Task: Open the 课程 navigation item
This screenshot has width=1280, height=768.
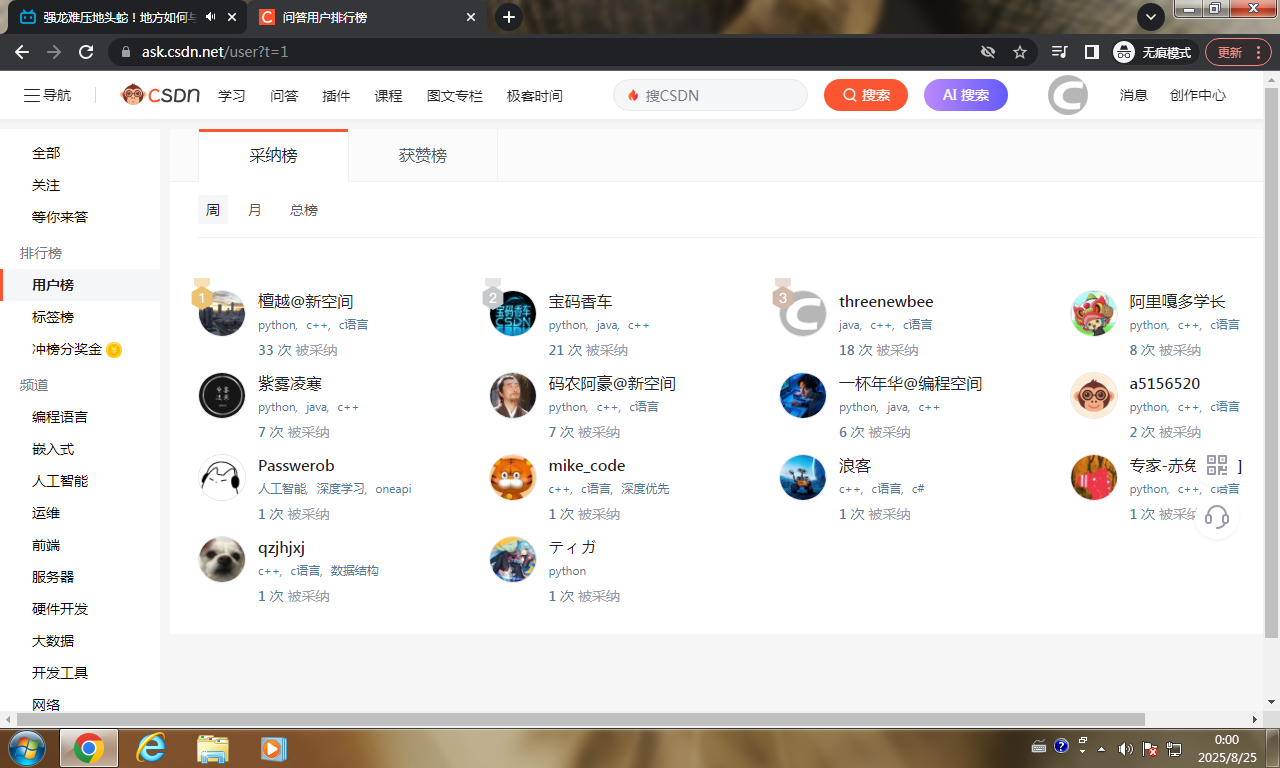Action: point(388,96)
